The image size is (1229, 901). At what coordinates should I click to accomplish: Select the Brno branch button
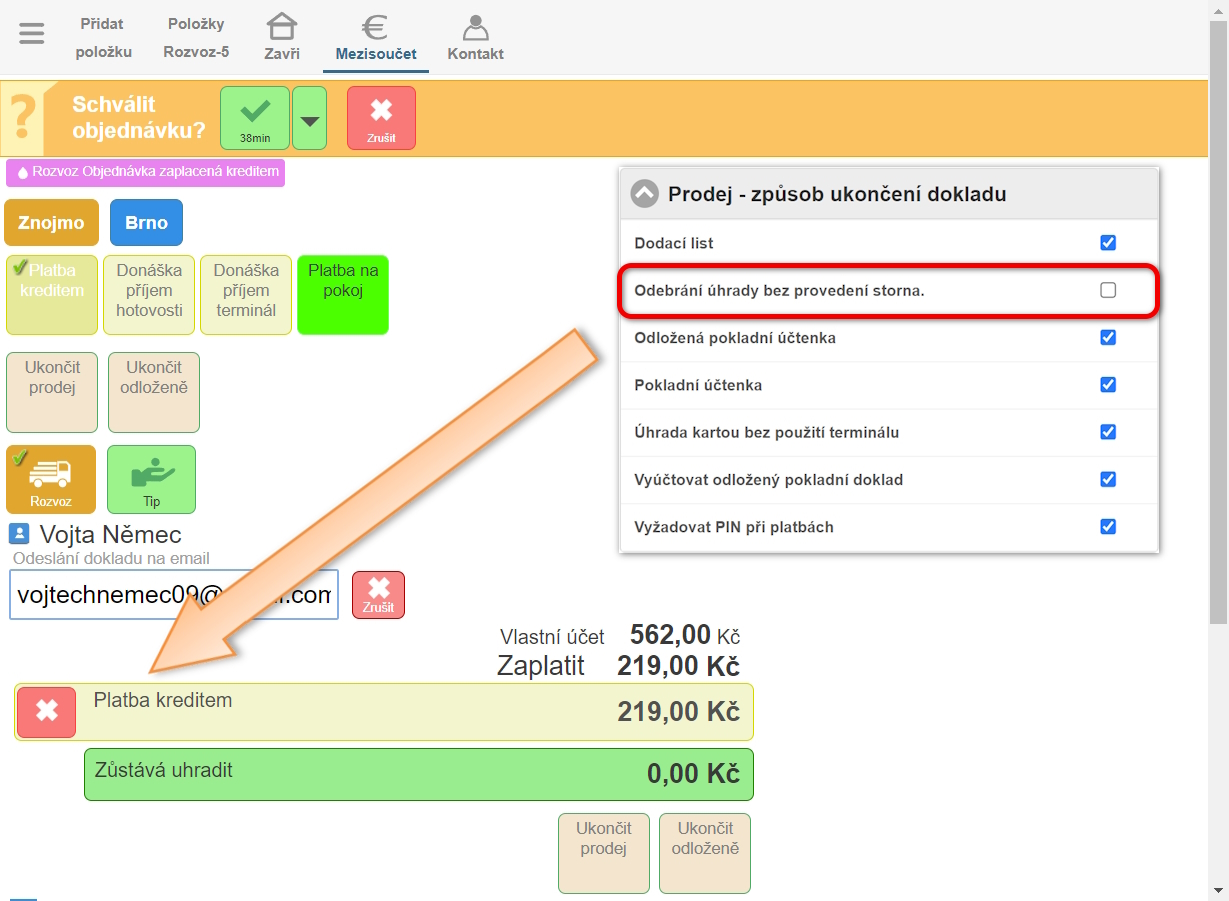(146, 222)
